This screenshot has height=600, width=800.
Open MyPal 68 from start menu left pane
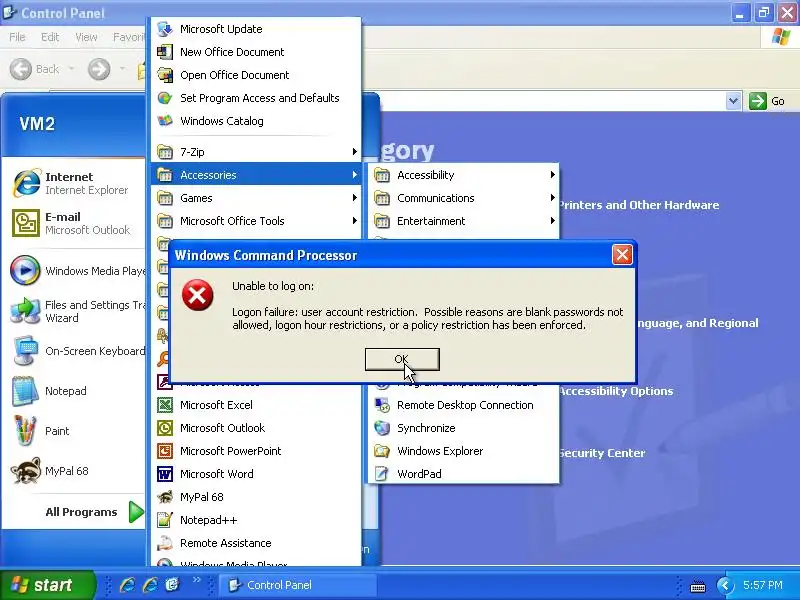click(x=74, y=470)
